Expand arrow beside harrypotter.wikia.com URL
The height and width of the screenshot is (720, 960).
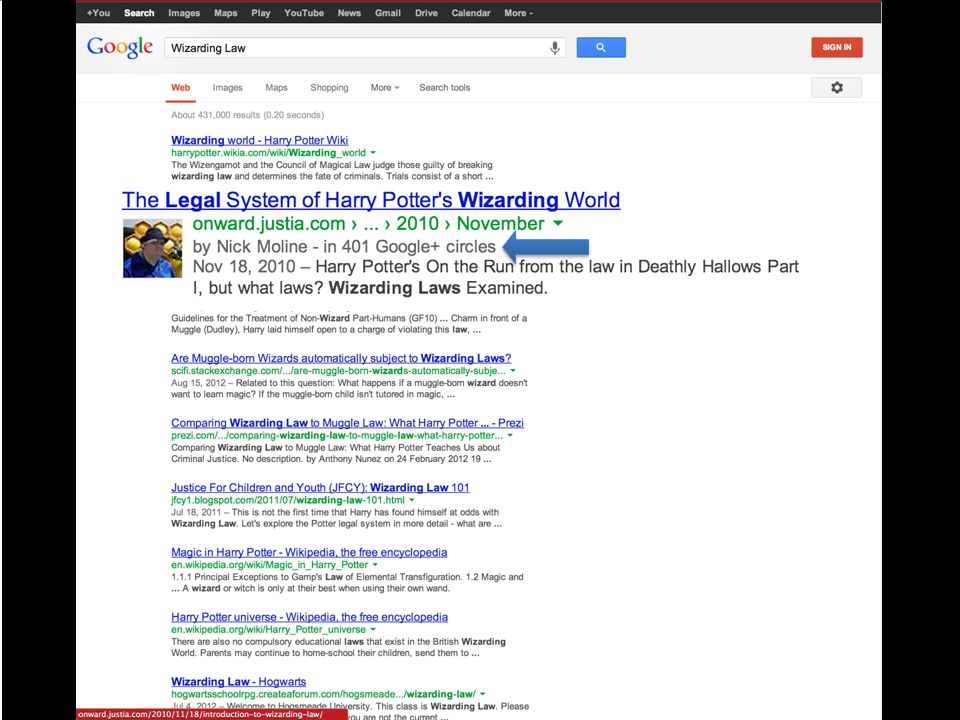pos(373,152)
